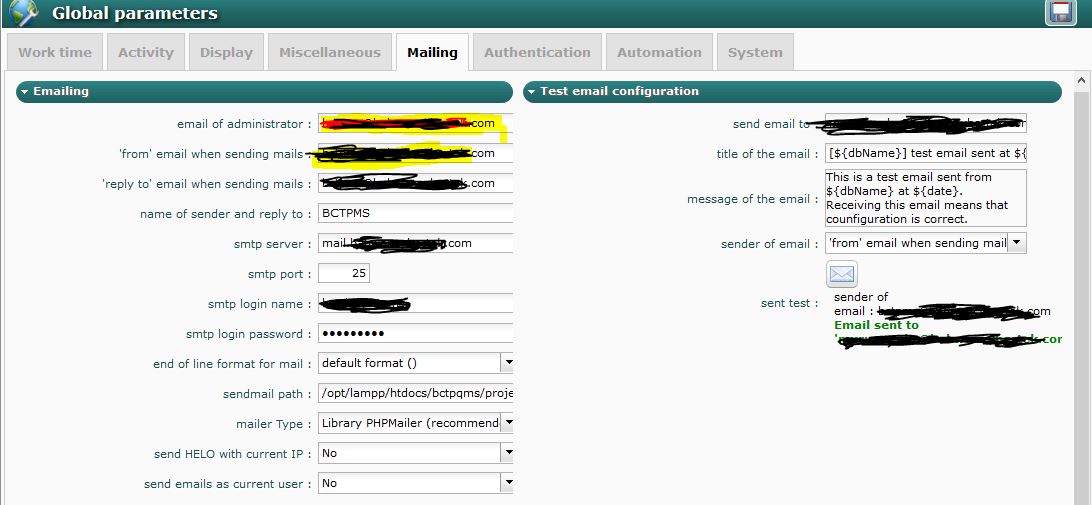Click the email of administrator field
The image size is (1092, 505).
(x=416, y=123)
